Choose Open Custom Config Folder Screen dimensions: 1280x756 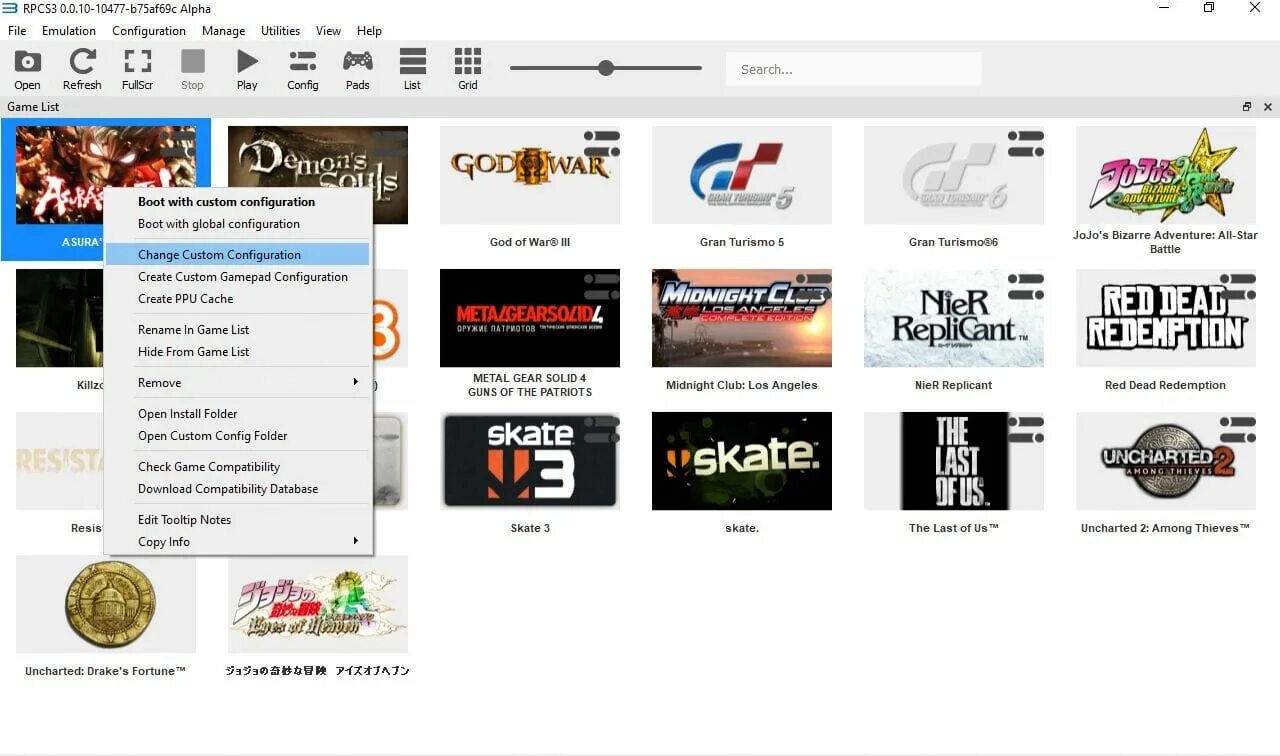(x=238, y=436)
